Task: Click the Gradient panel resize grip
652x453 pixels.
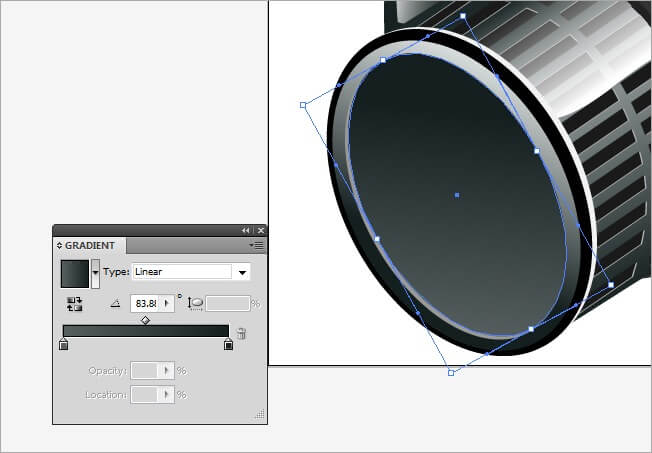Action: click(x=260, y=413)
